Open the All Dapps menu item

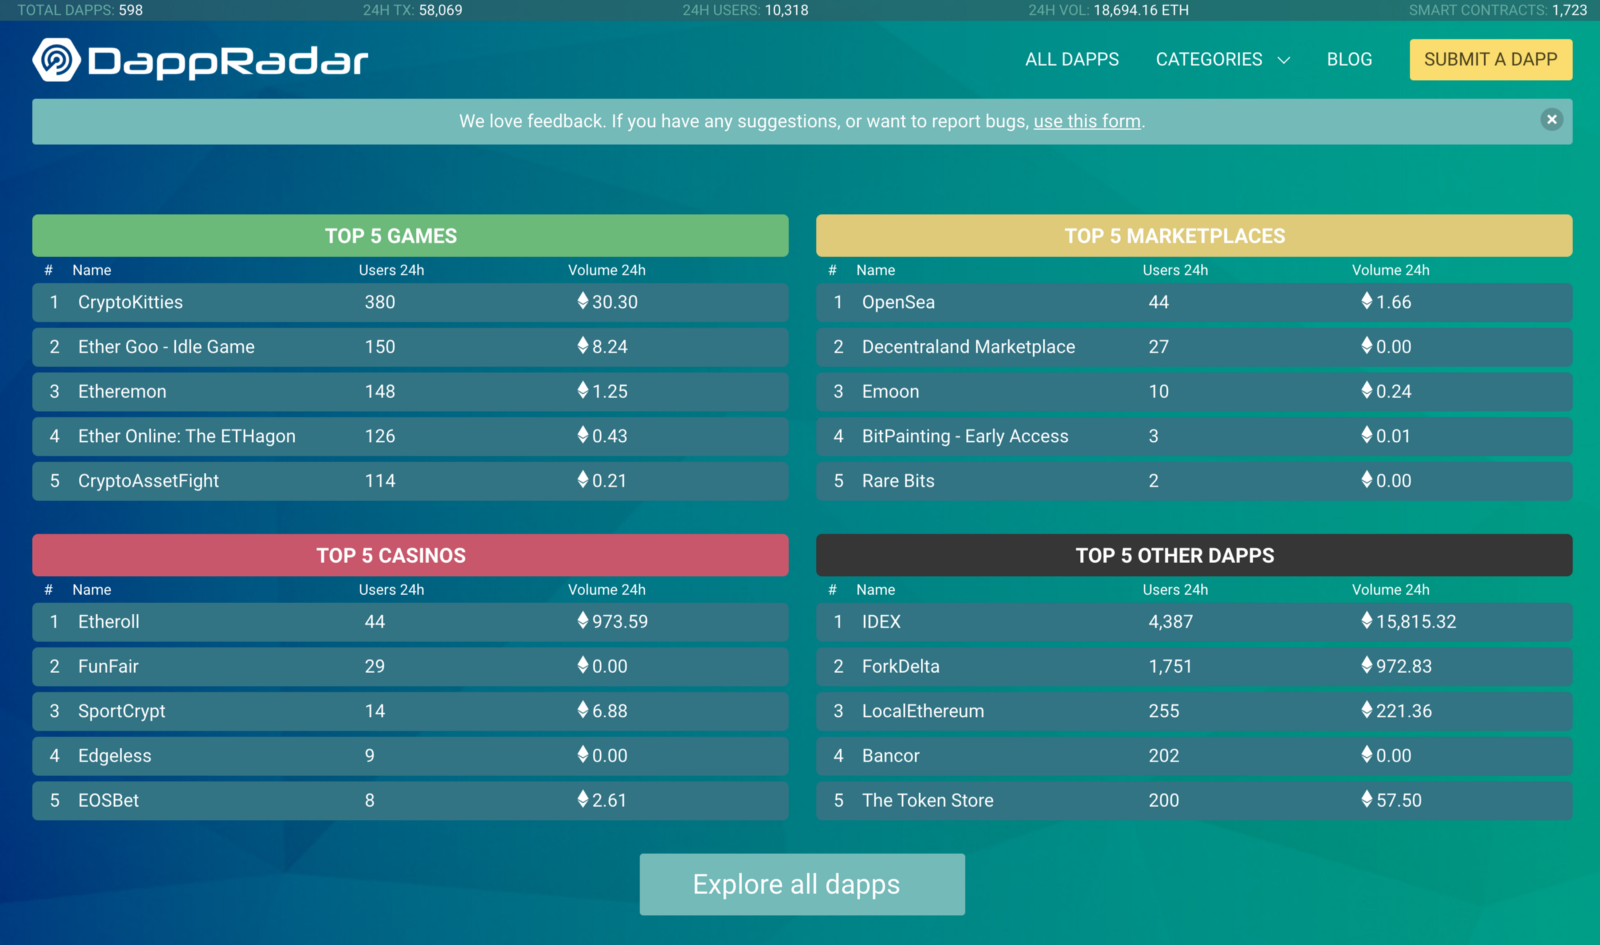coord(1072,60)
